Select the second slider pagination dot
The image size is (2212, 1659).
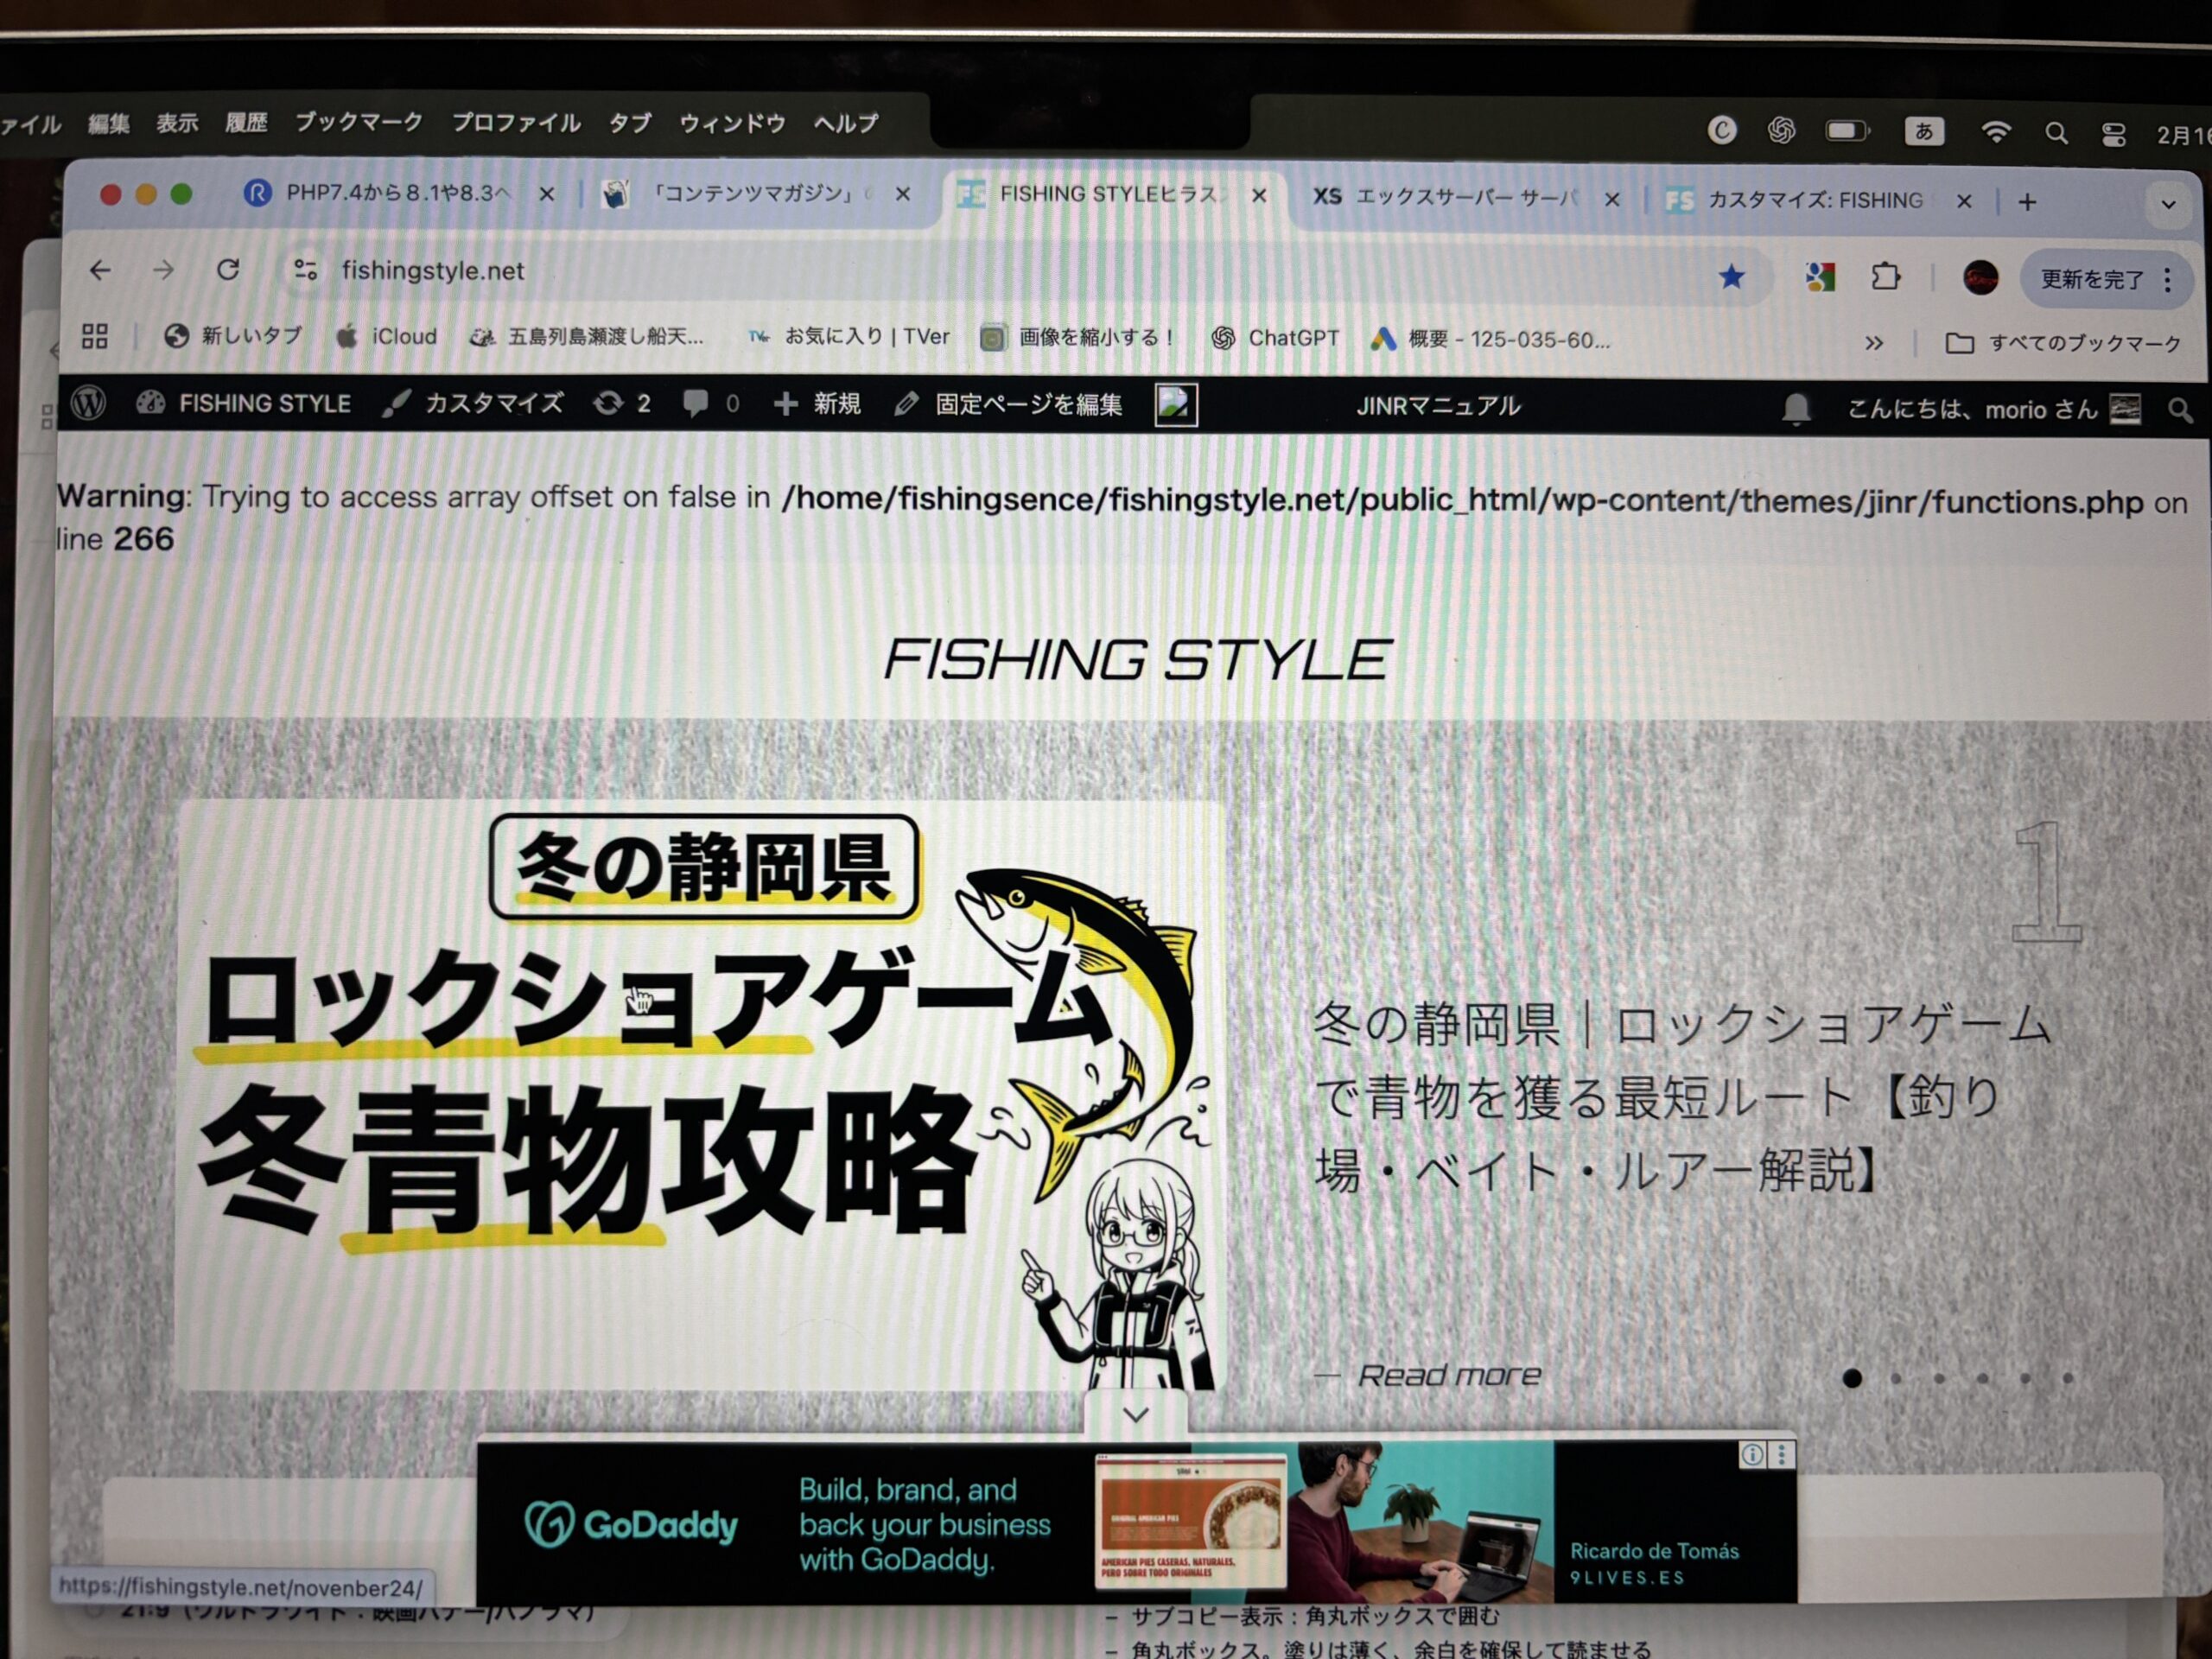[1896, 1379]
